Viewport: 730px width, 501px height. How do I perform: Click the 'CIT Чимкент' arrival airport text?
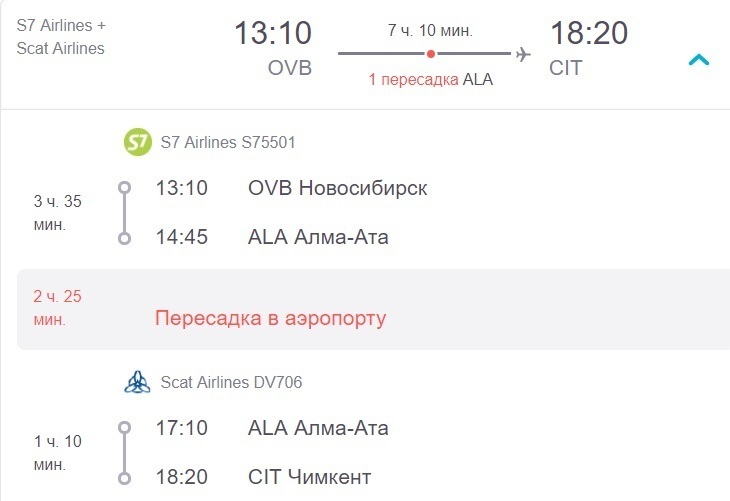click(310, 477)
